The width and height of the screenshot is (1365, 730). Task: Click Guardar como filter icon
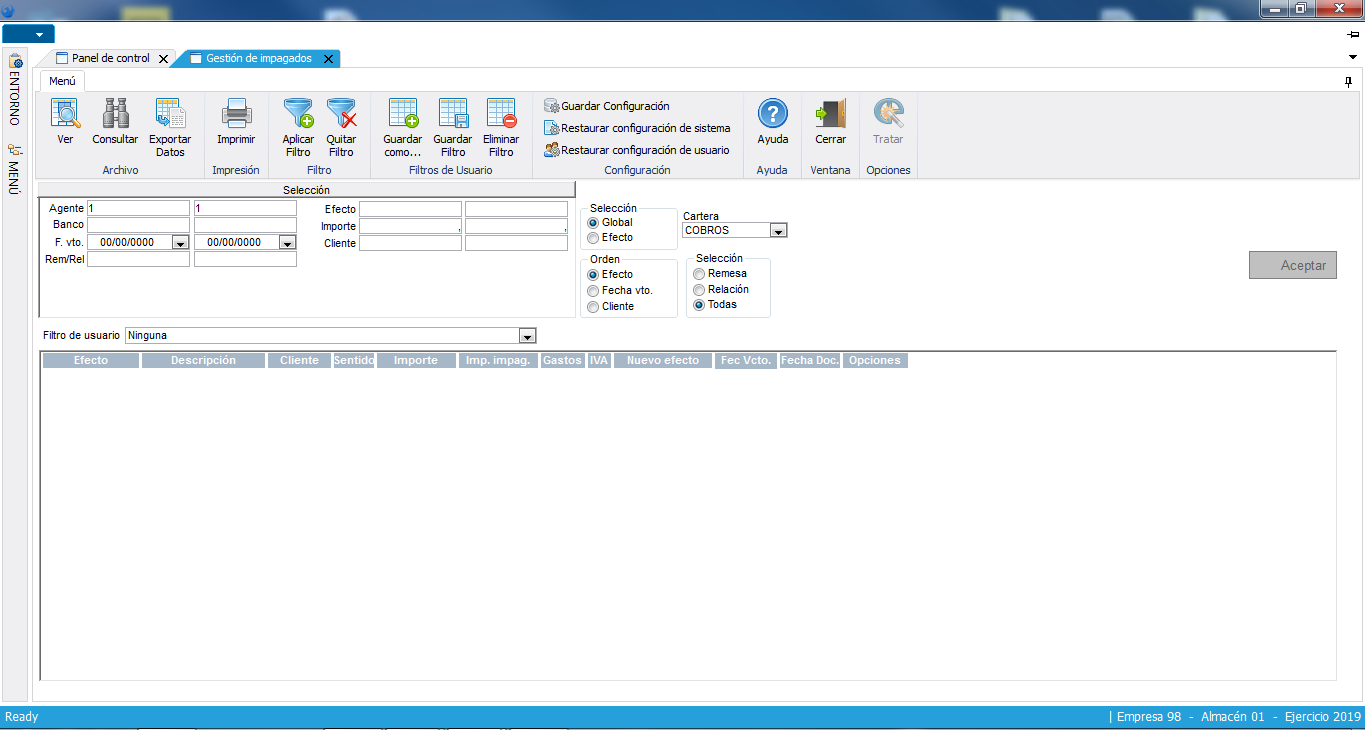coord(403,114)
